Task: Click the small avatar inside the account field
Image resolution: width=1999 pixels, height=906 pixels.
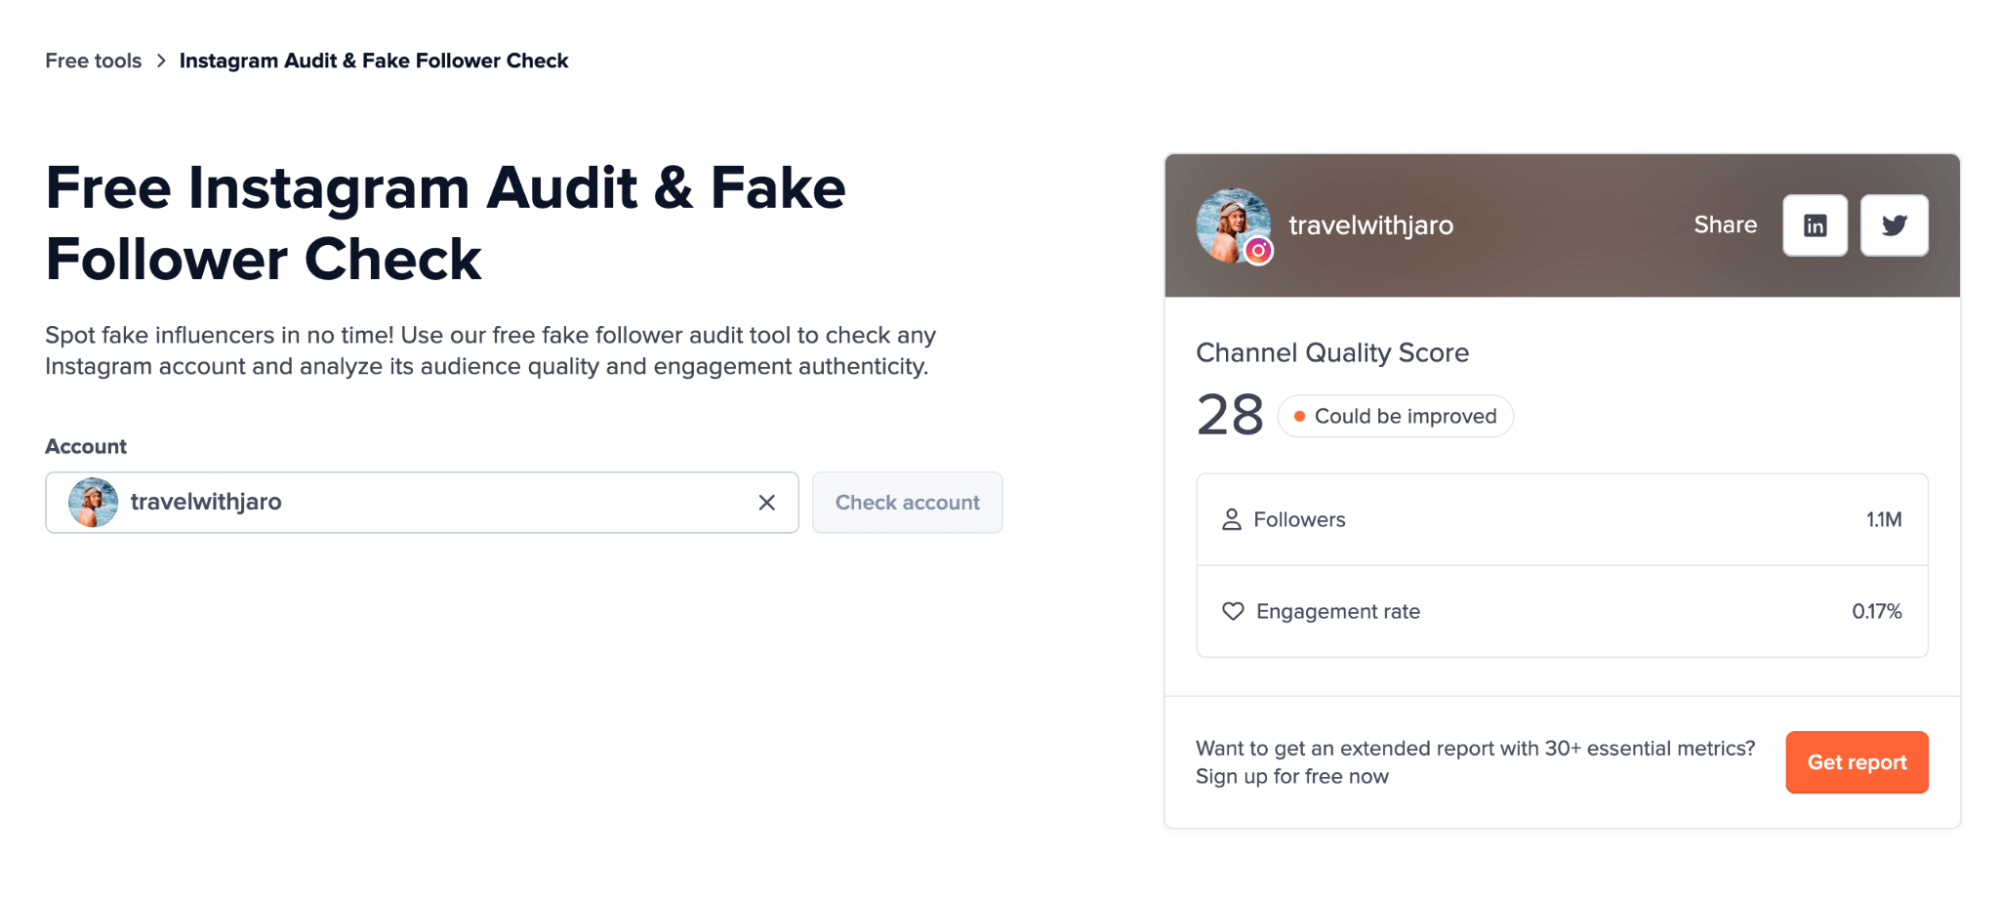Action: [x=93, y=502]
